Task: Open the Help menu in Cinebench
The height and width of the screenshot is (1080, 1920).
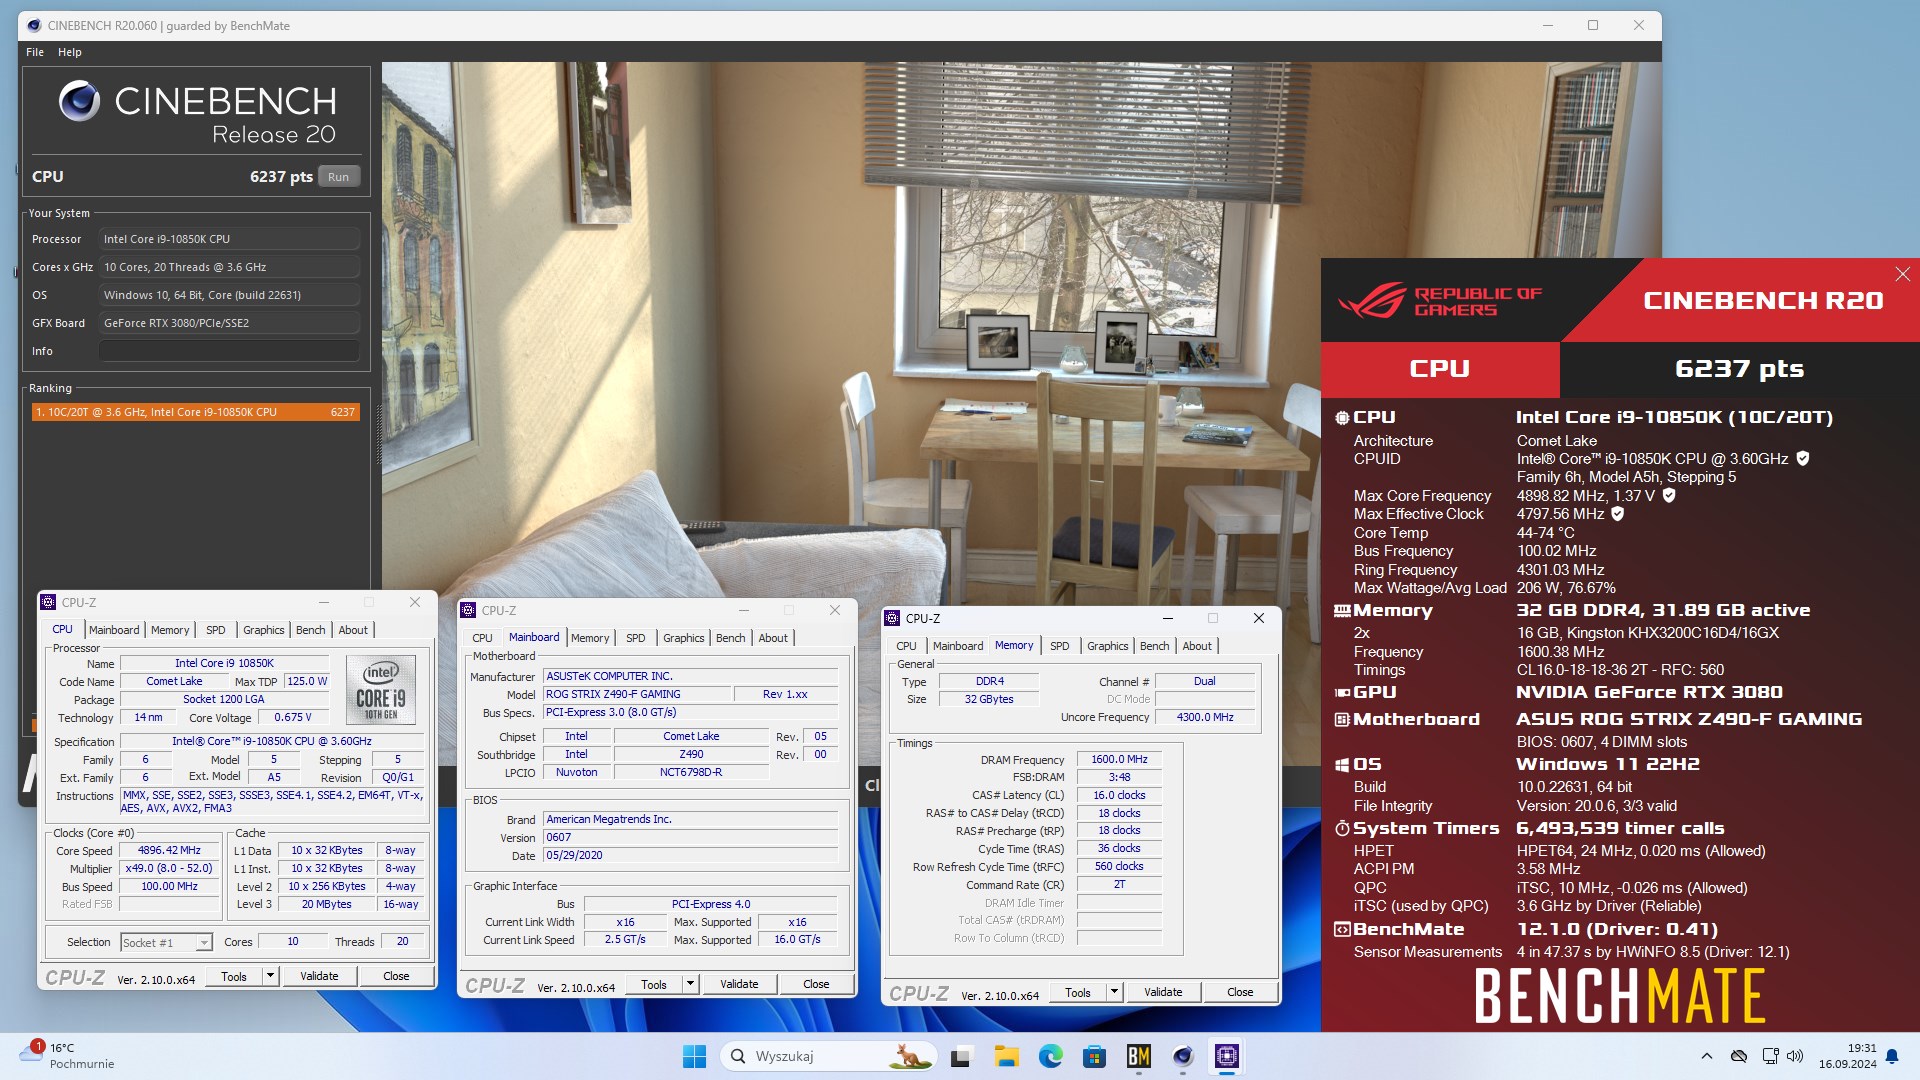Action: tap(70, 52)
